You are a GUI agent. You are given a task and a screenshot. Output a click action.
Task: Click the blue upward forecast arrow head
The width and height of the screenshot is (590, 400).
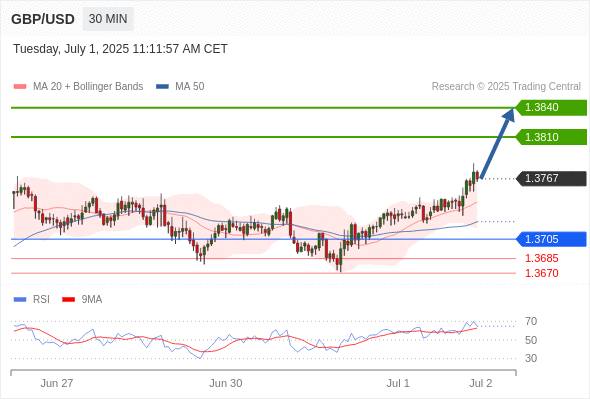point(508,115)
